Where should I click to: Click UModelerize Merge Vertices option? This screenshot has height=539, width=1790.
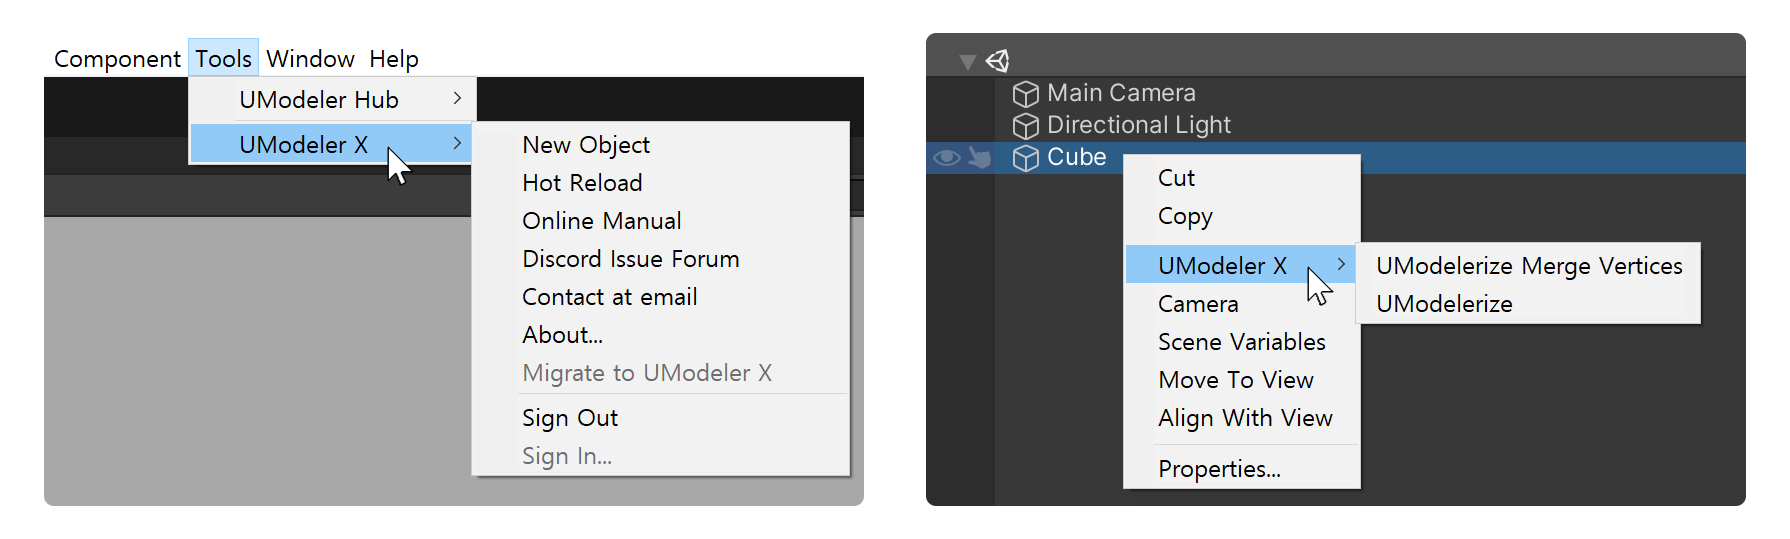pos(1528,266)
